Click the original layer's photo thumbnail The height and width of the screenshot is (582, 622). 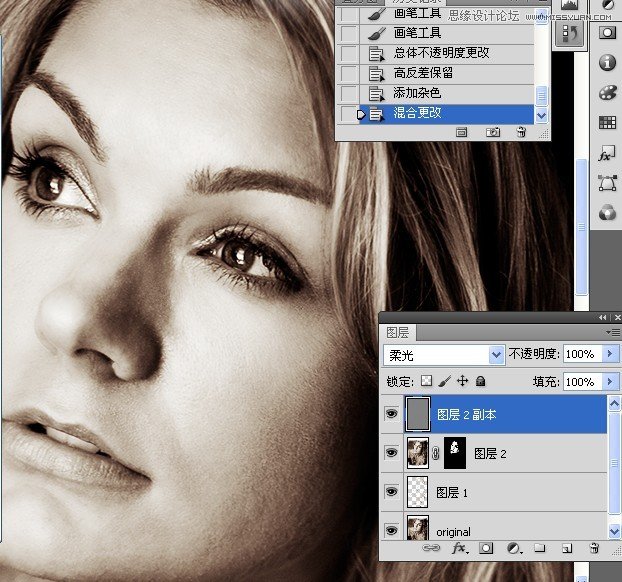(418, 528)
